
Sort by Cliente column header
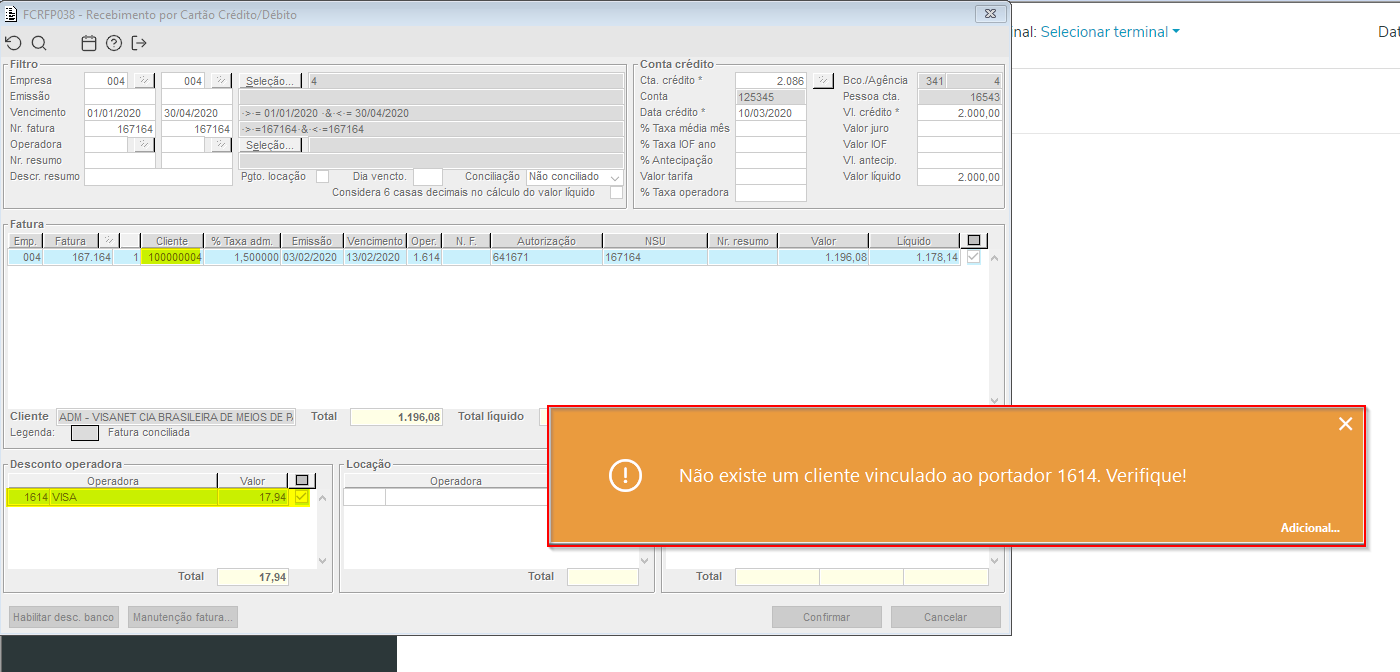(172, 241)
